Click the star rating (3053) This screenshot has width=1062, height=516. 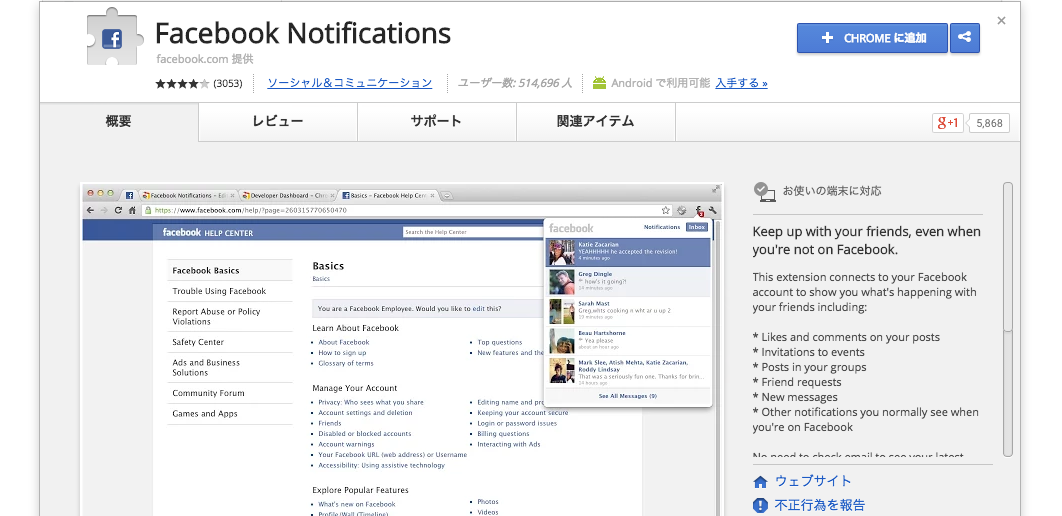(x=198, y=84)
